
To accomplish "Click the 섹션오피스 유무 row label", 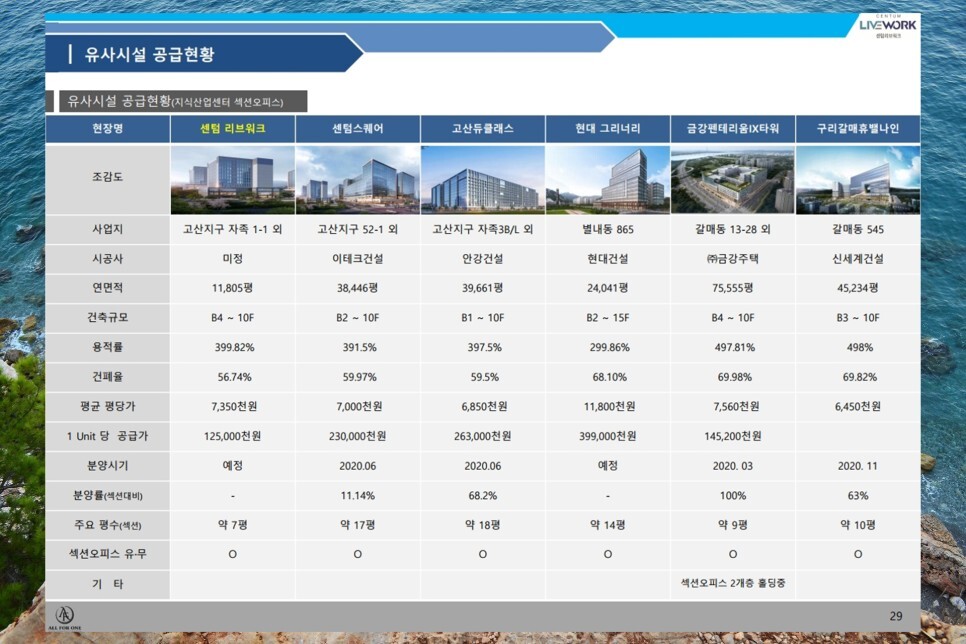I will point(107,554).
